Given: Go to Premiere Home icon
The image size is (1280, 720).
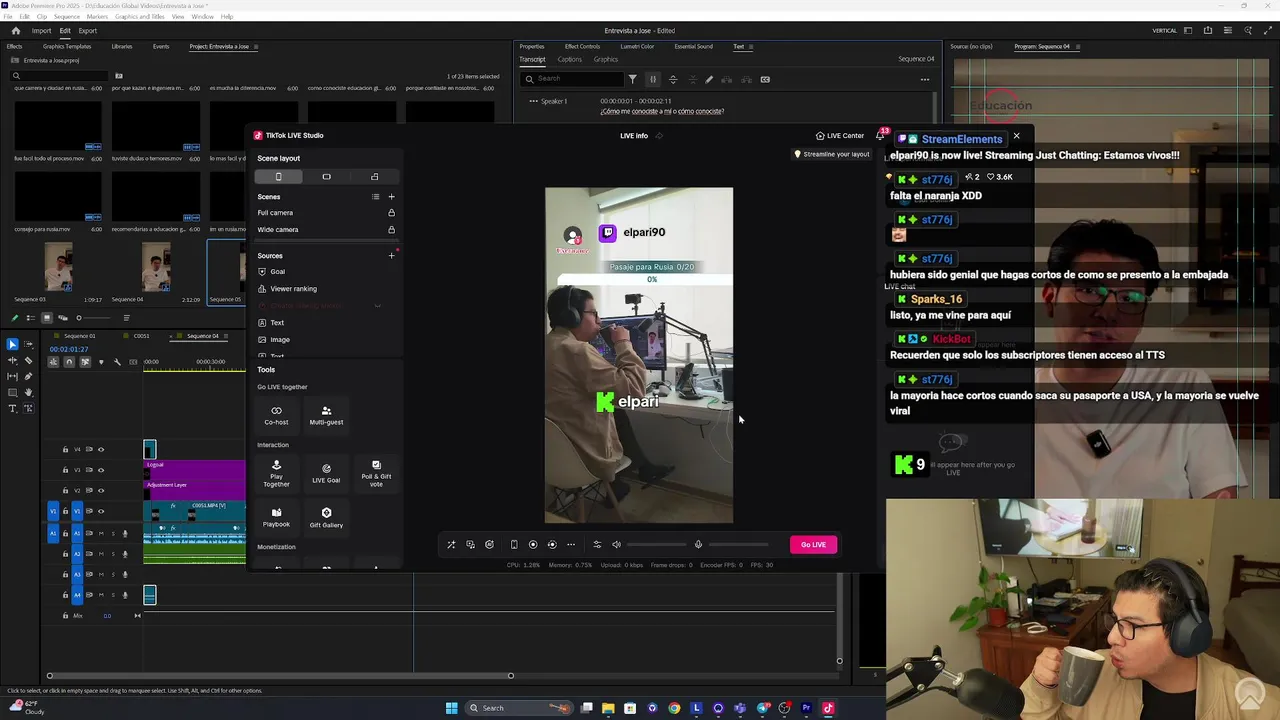Looking at the screenshot, I should (15, 31).
